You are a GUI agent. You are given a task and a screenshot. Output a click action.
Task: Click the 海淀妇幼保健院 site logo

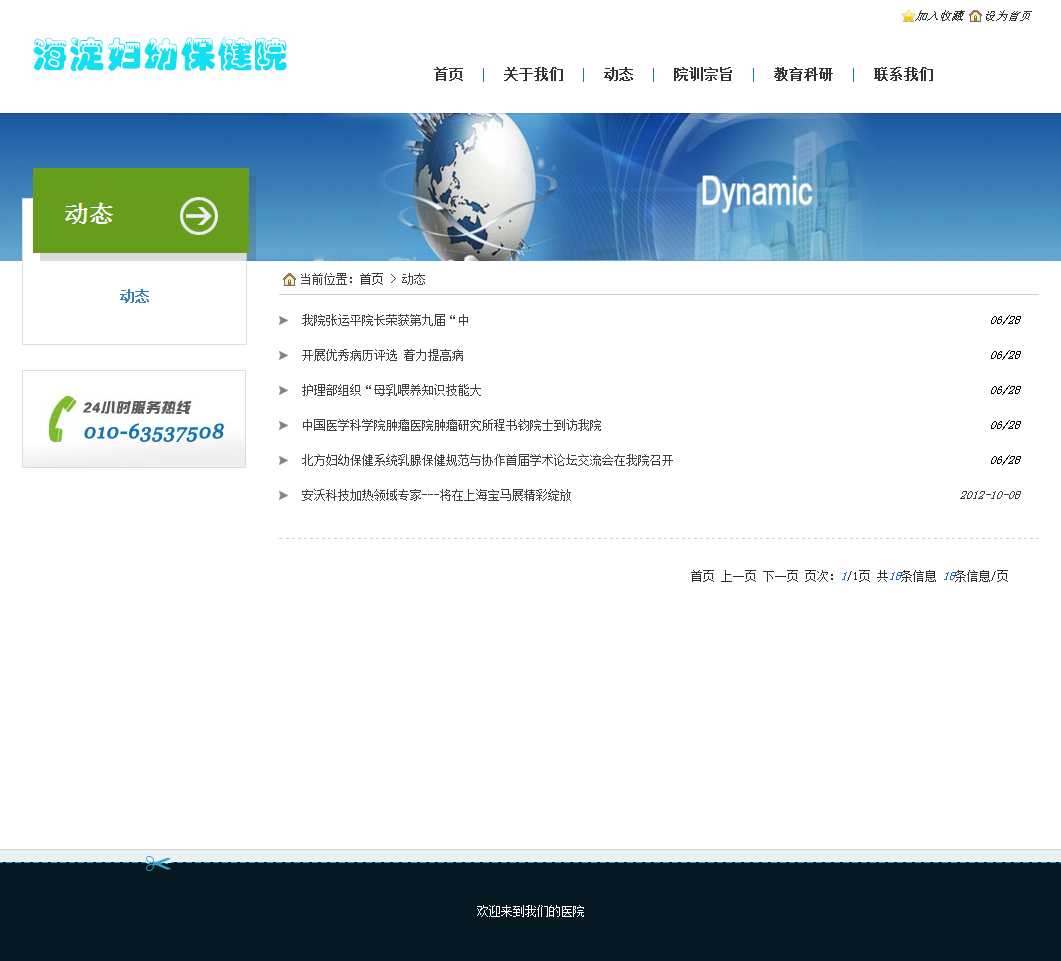point(160,55)
